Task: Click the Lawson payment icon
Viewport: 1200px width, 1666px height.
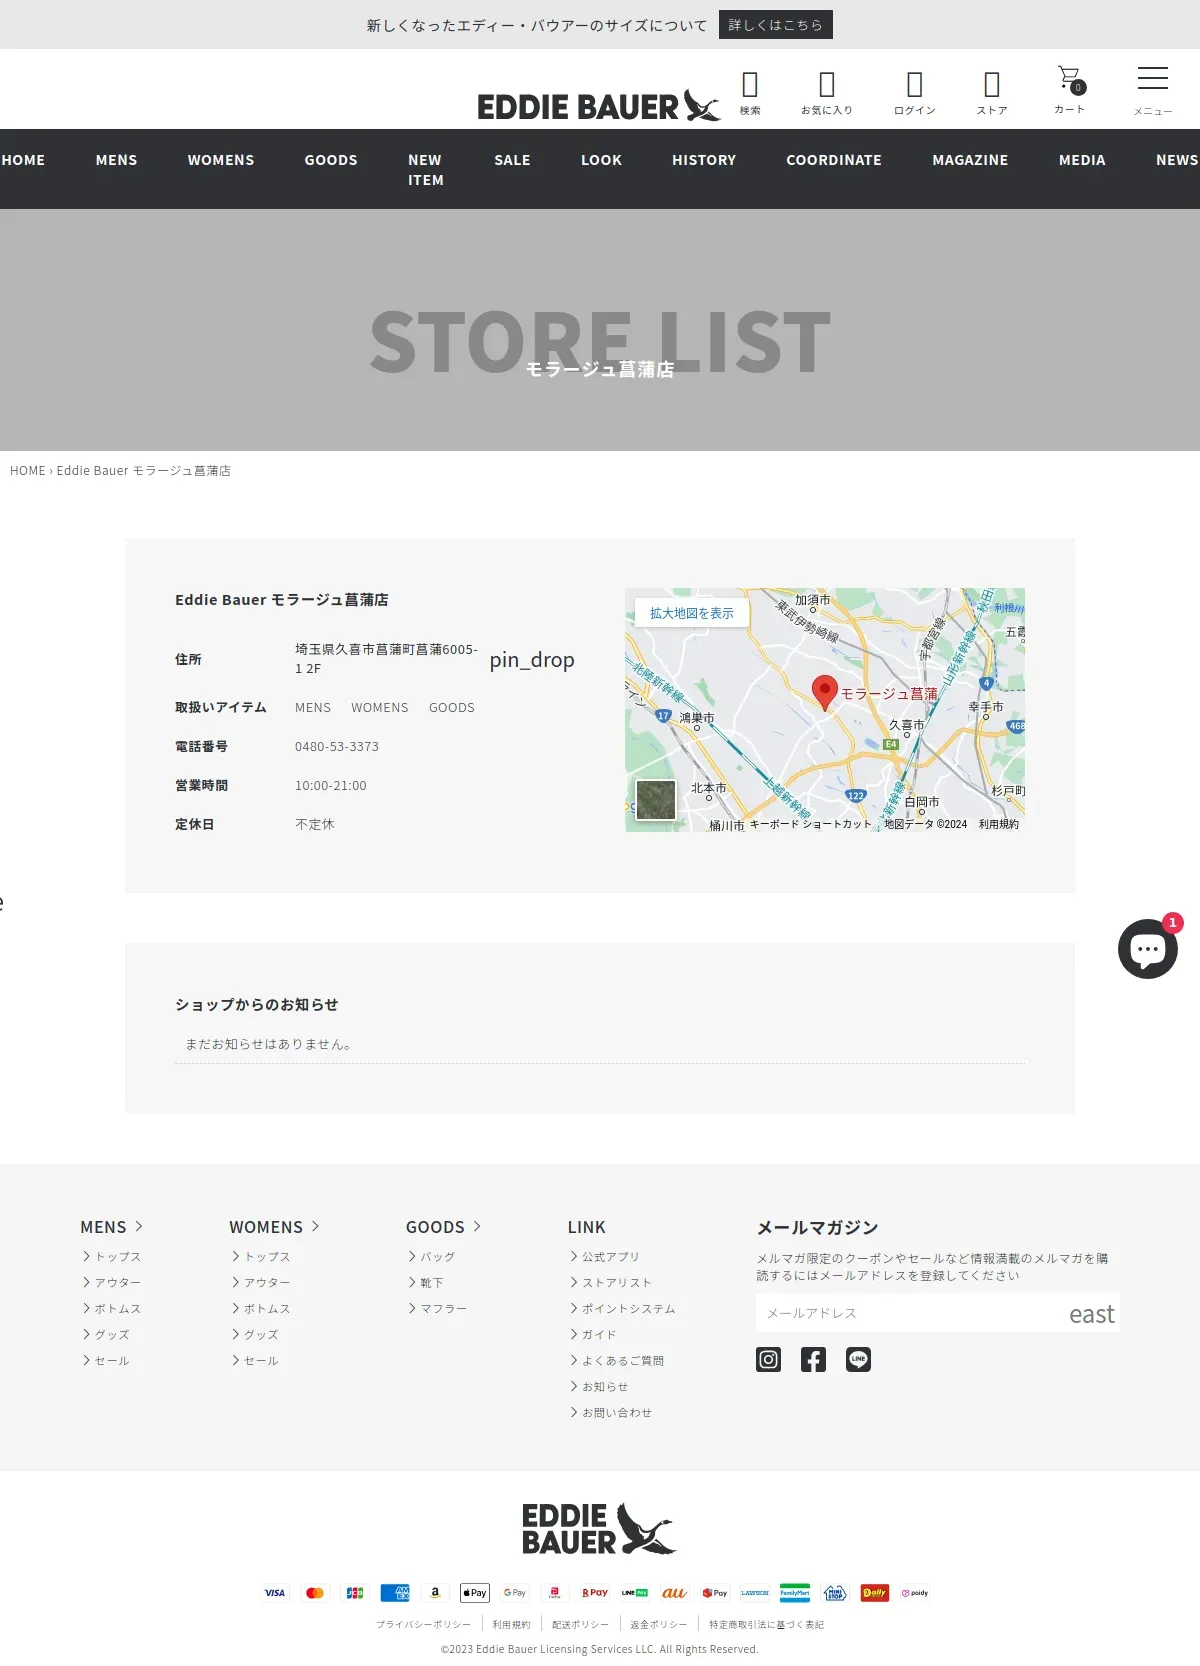Action: tap(755, 1593)
